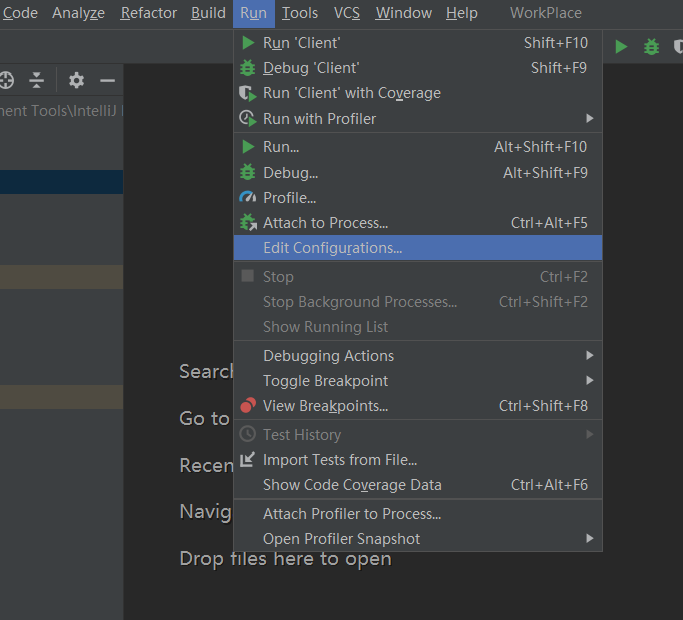Screen dimensions: 683x620
Task: Select Edit Configurations... menu entry
Action: [418, 248]
